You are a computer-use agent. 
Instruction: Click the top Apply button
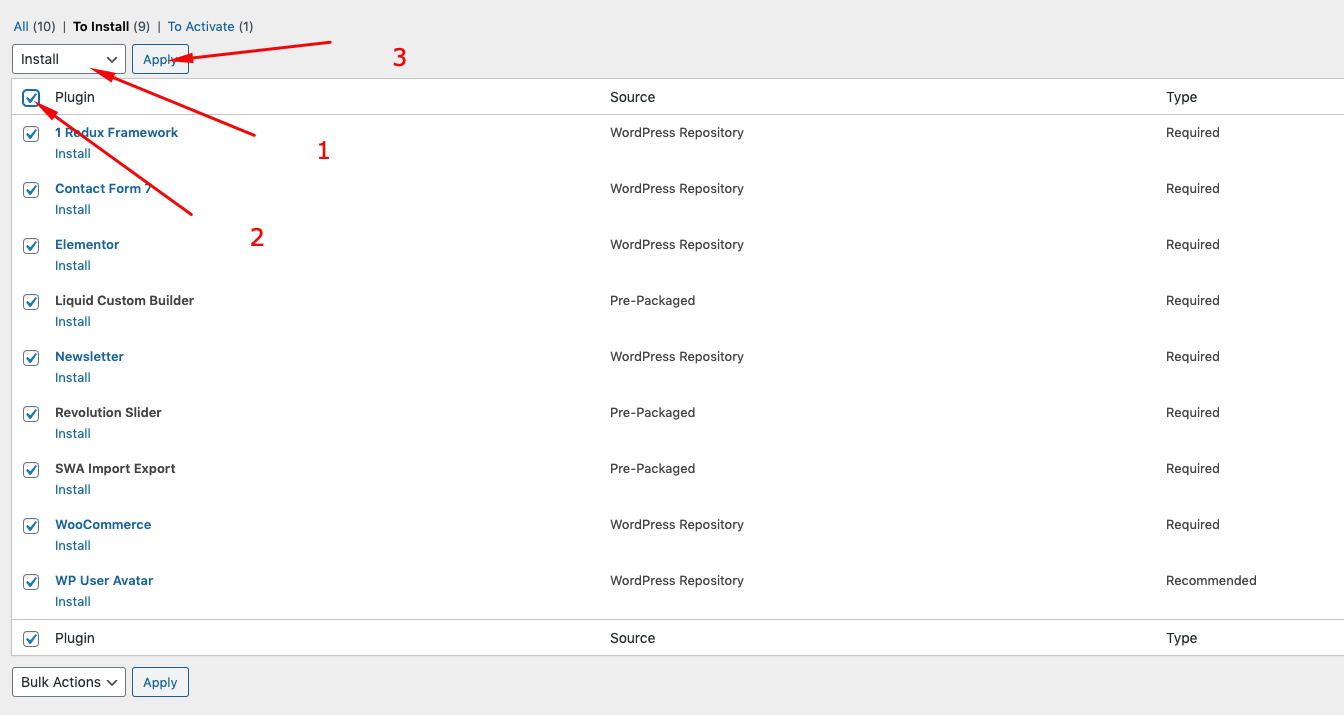[160, 59]
